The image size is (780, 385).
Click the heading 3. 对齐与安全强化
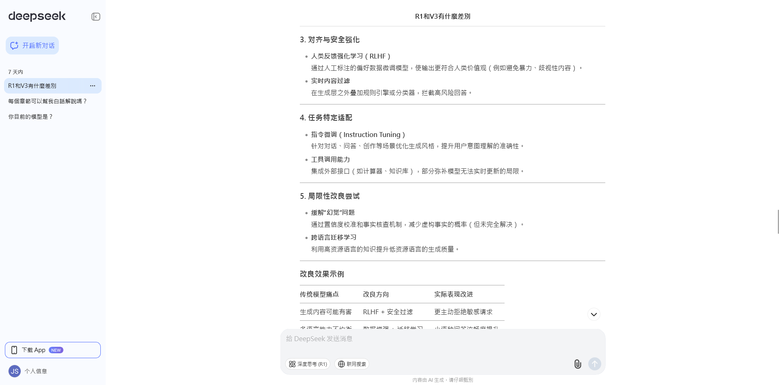point(330,40)
